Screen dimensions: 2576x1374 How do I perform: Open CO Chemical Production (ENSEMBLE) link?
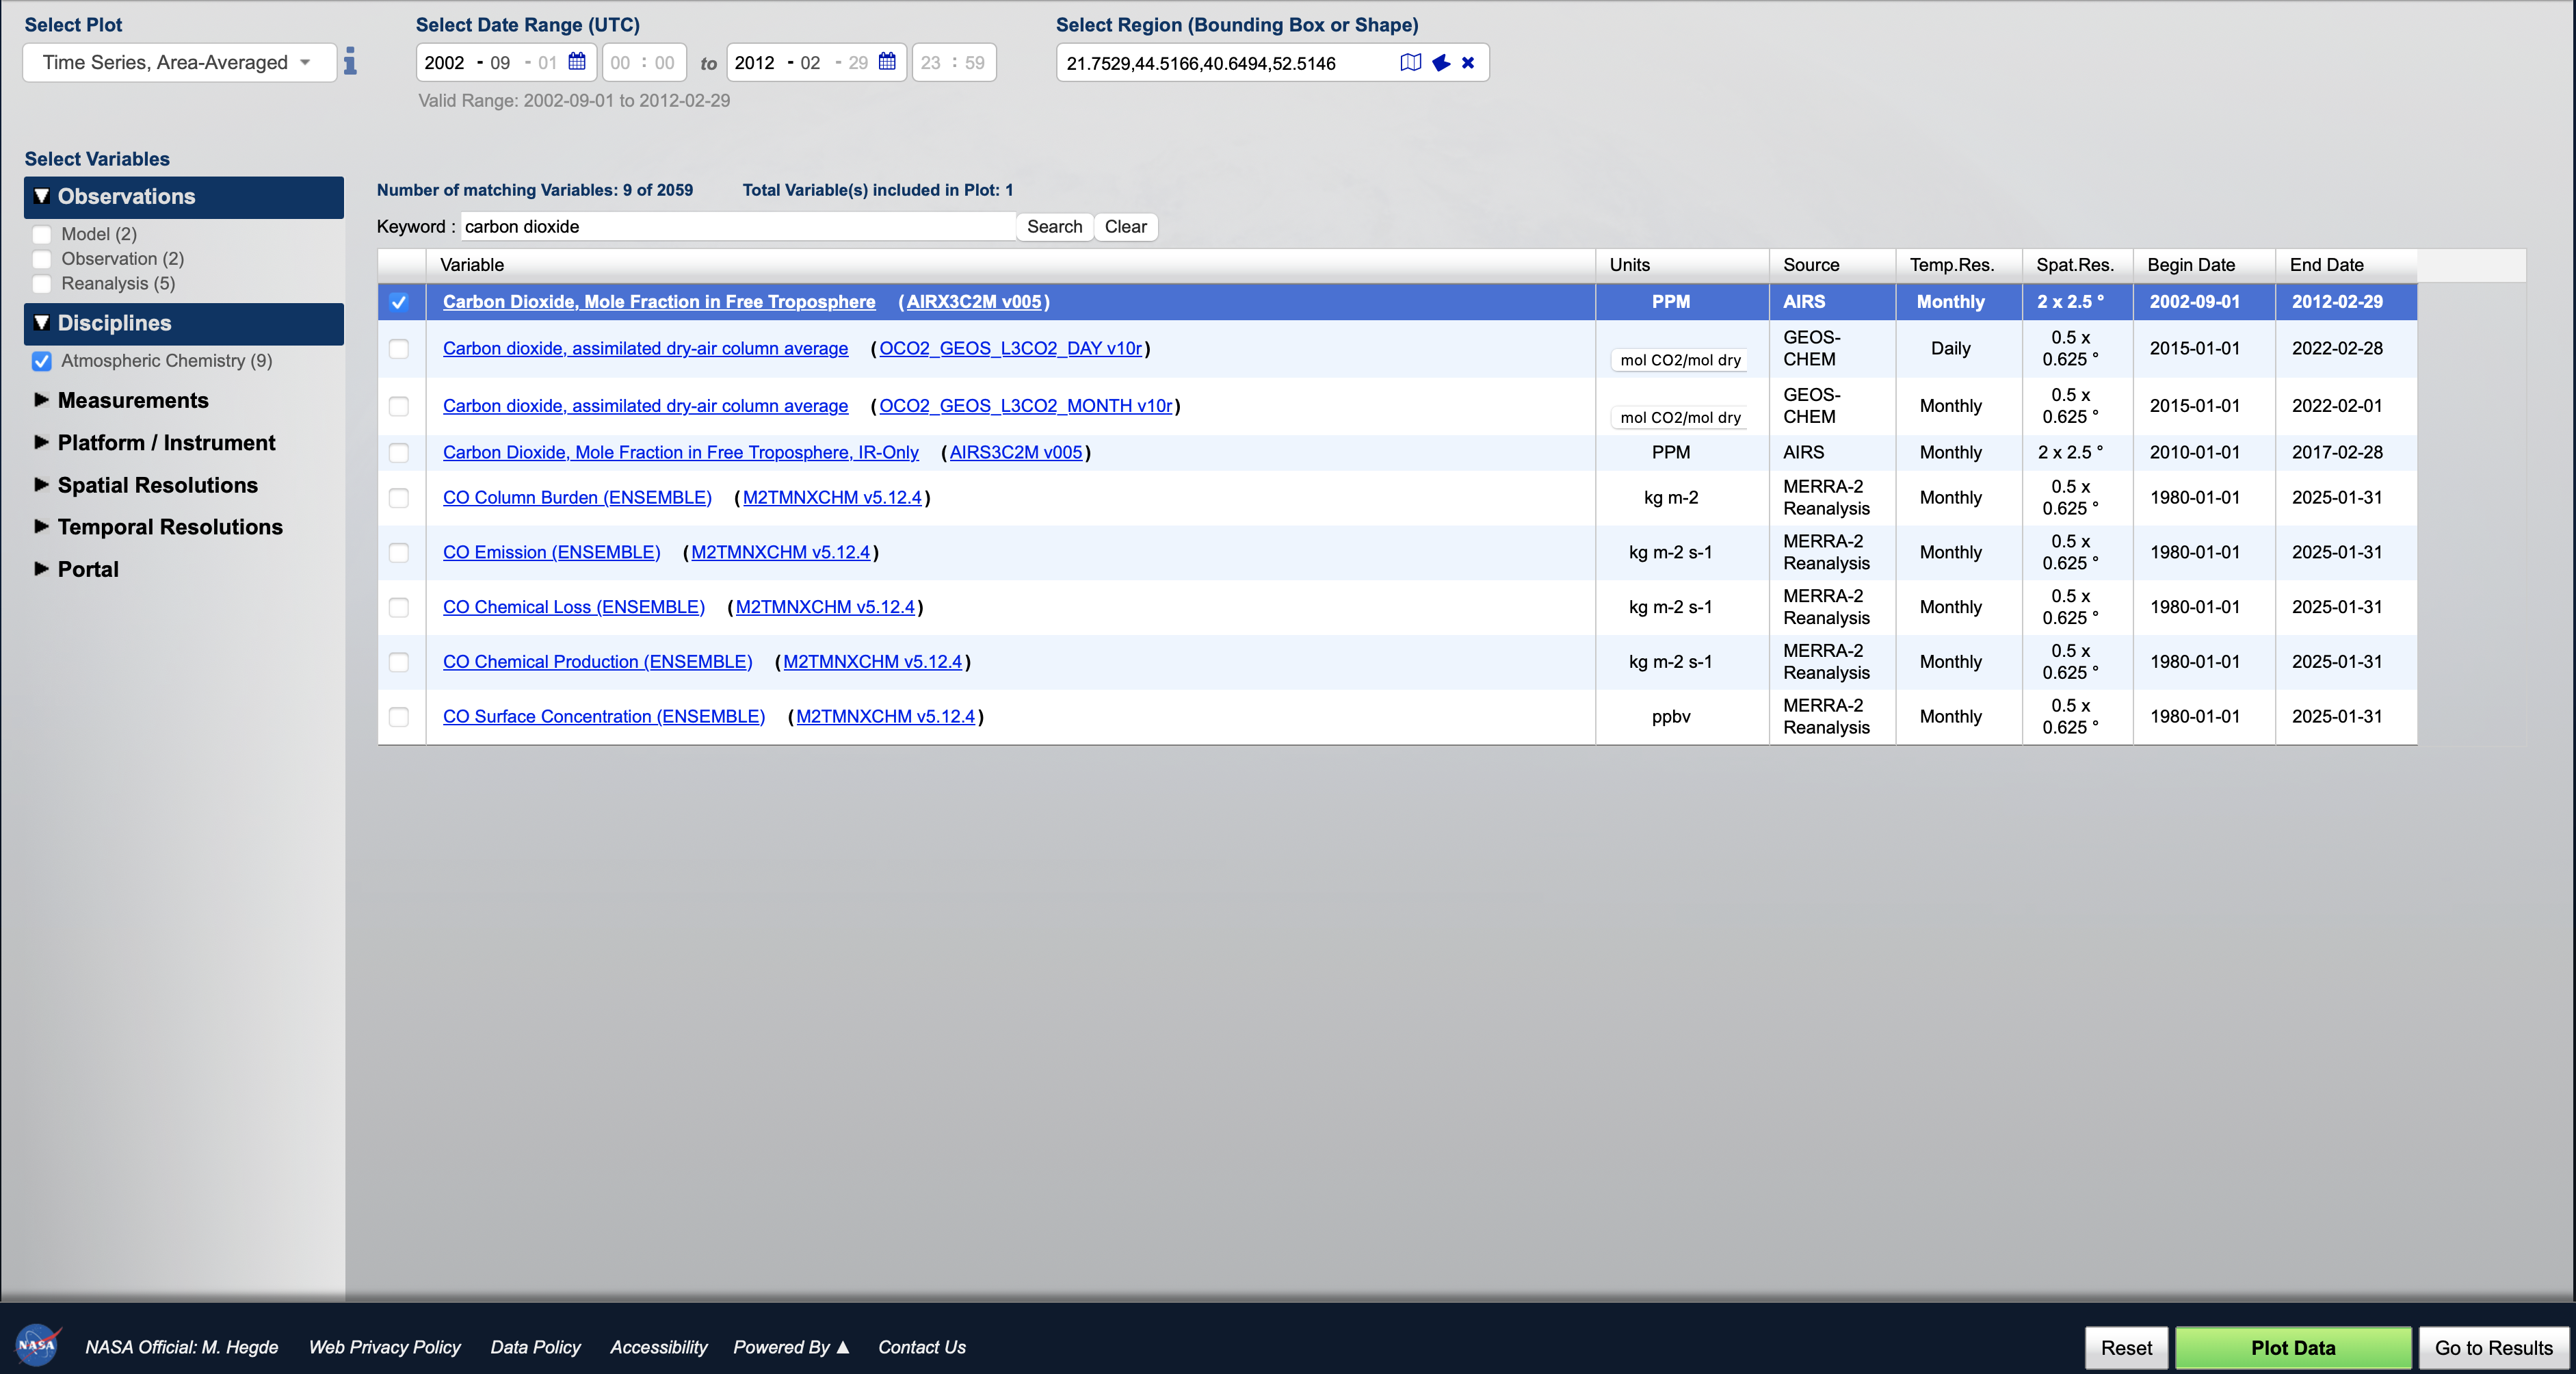coord(597,661)
